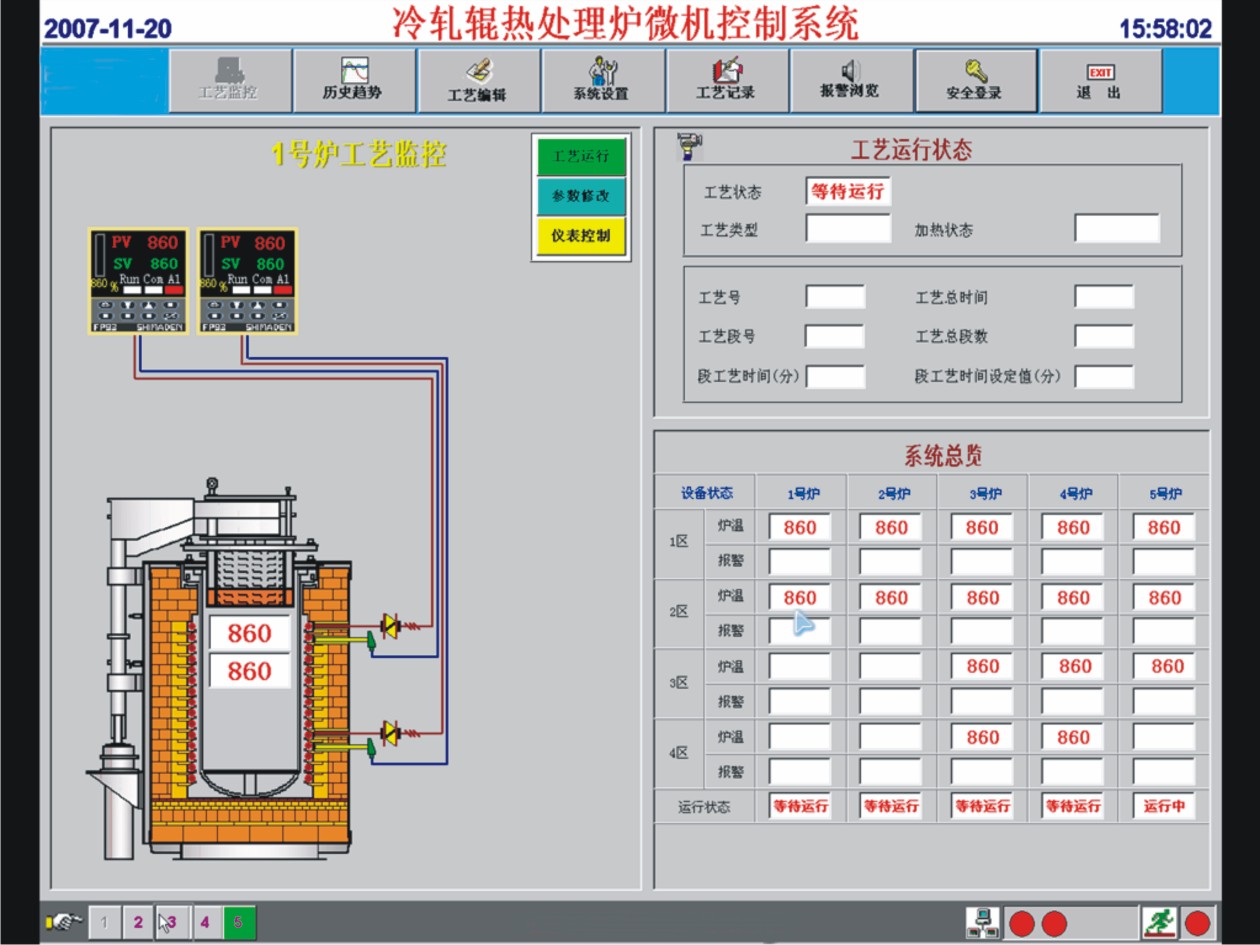Click the green 工艺运行 button
1260x945 pixels.
[x=581, y=157]
